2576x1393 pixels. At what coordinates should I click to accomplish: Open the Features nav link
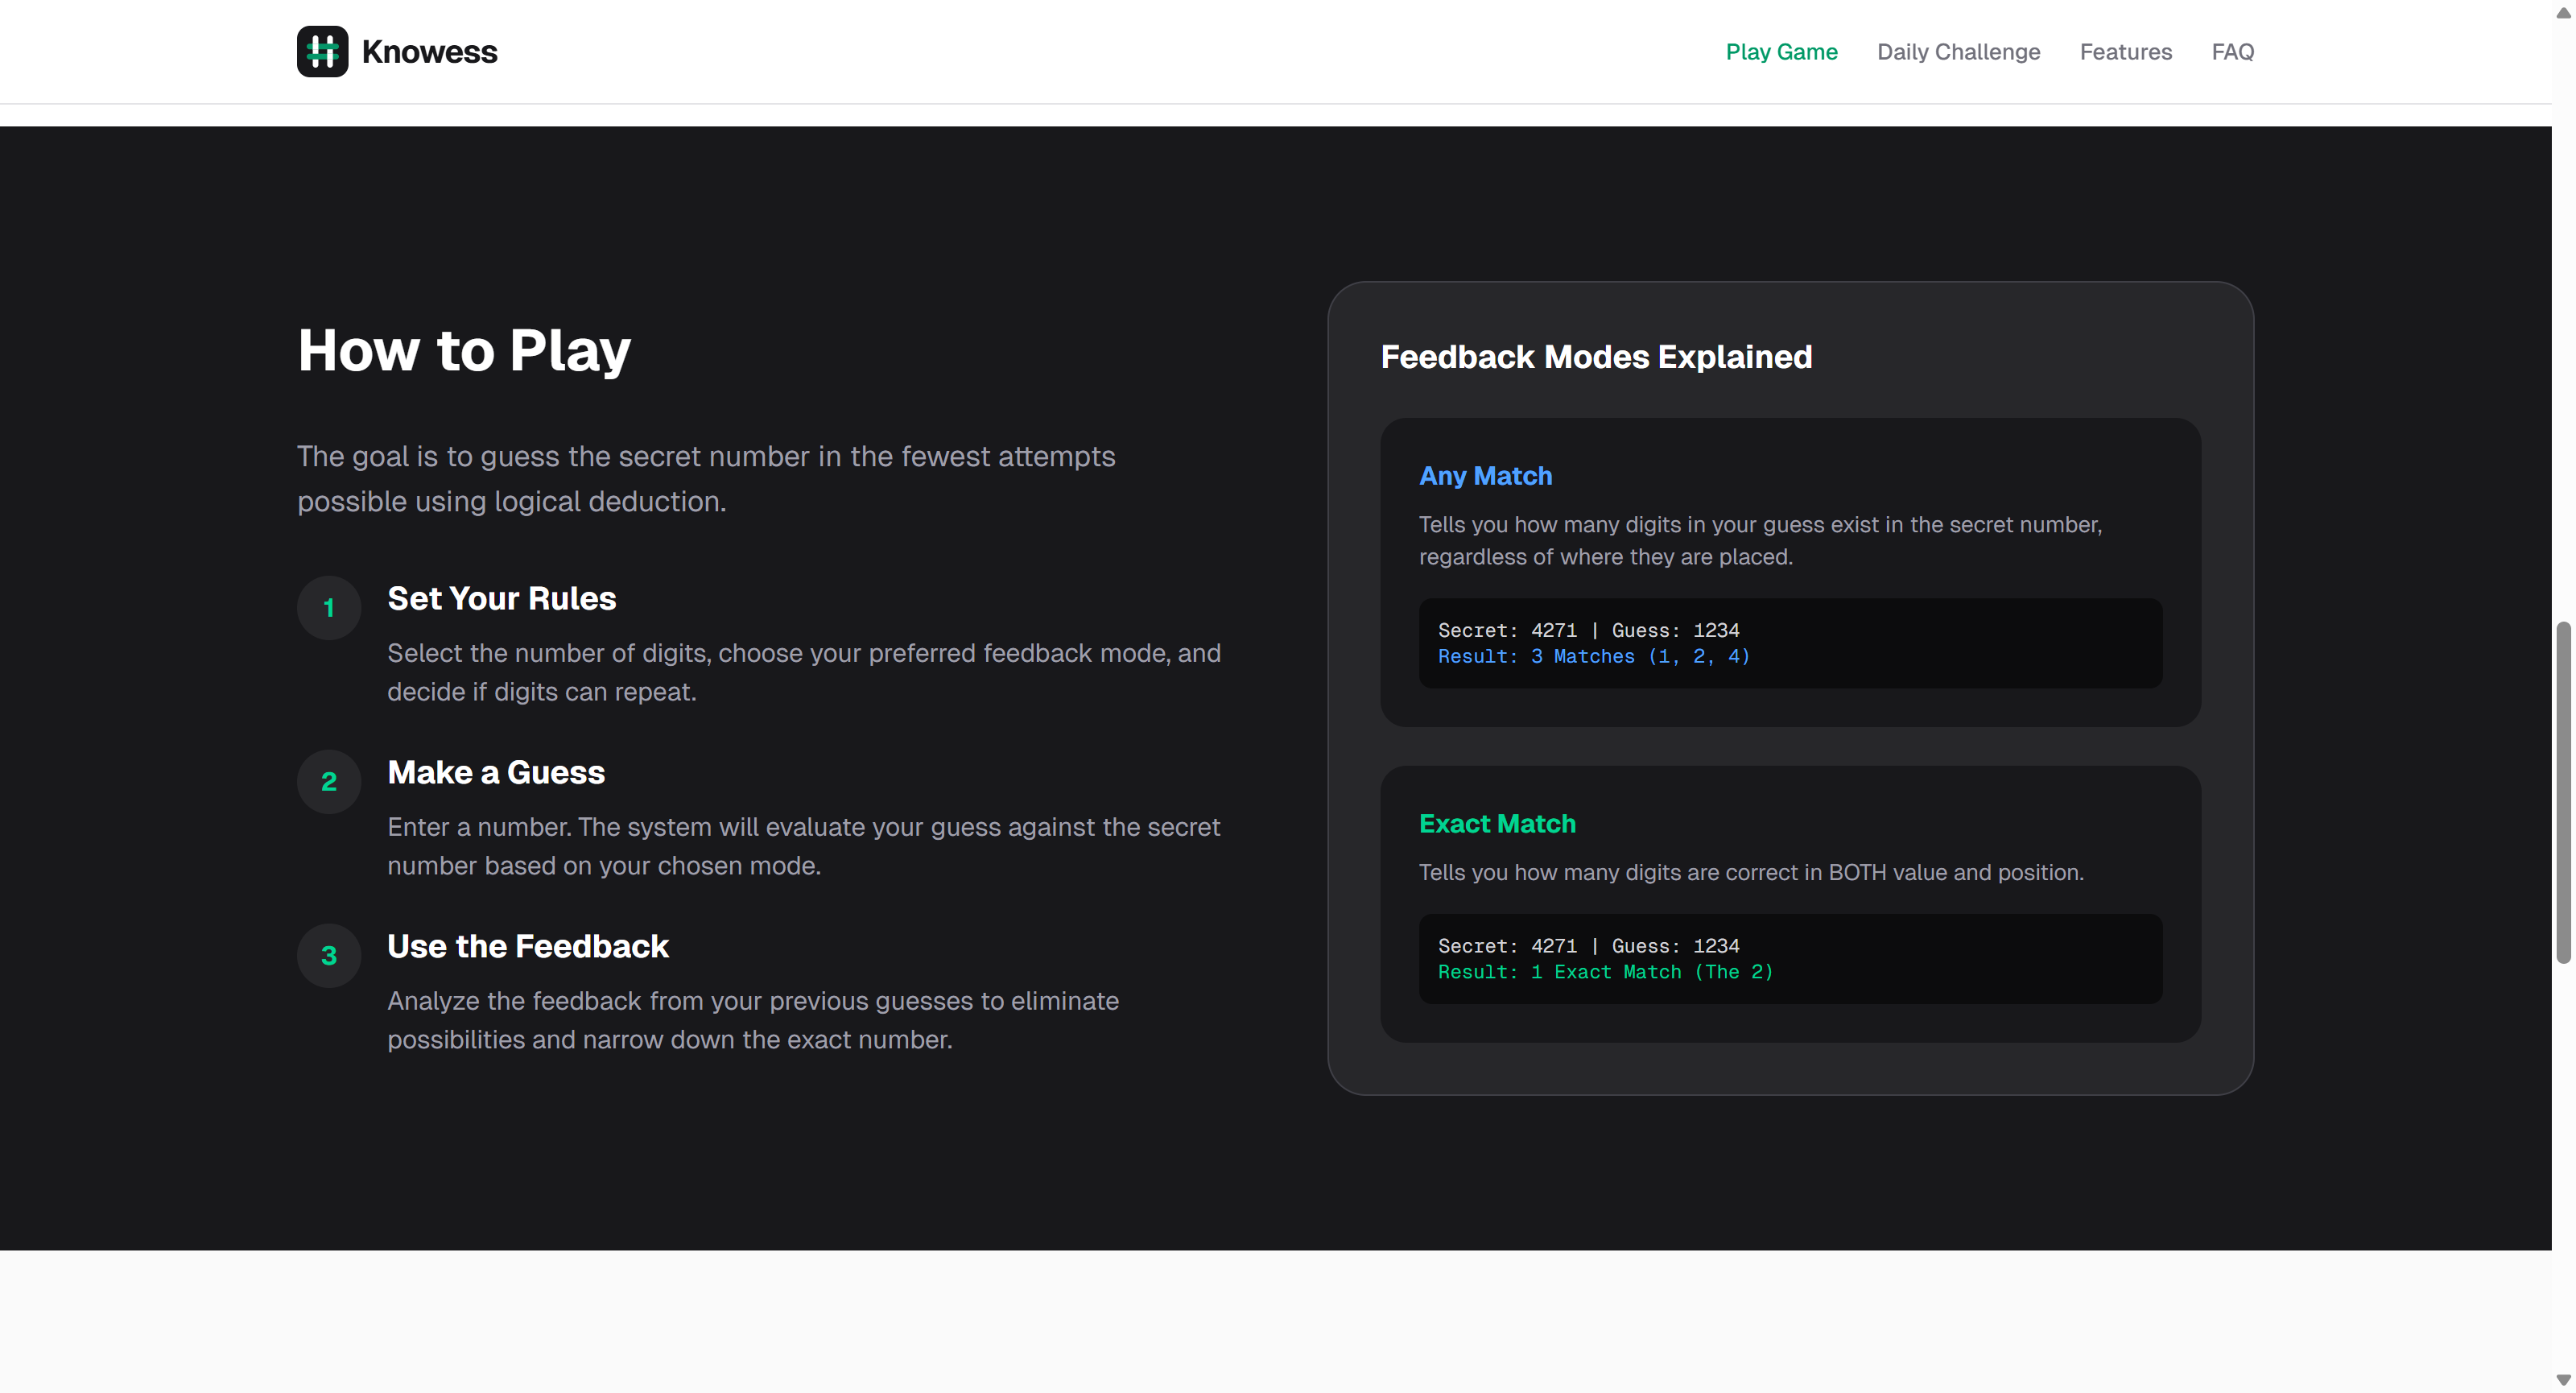[2125, 52]
